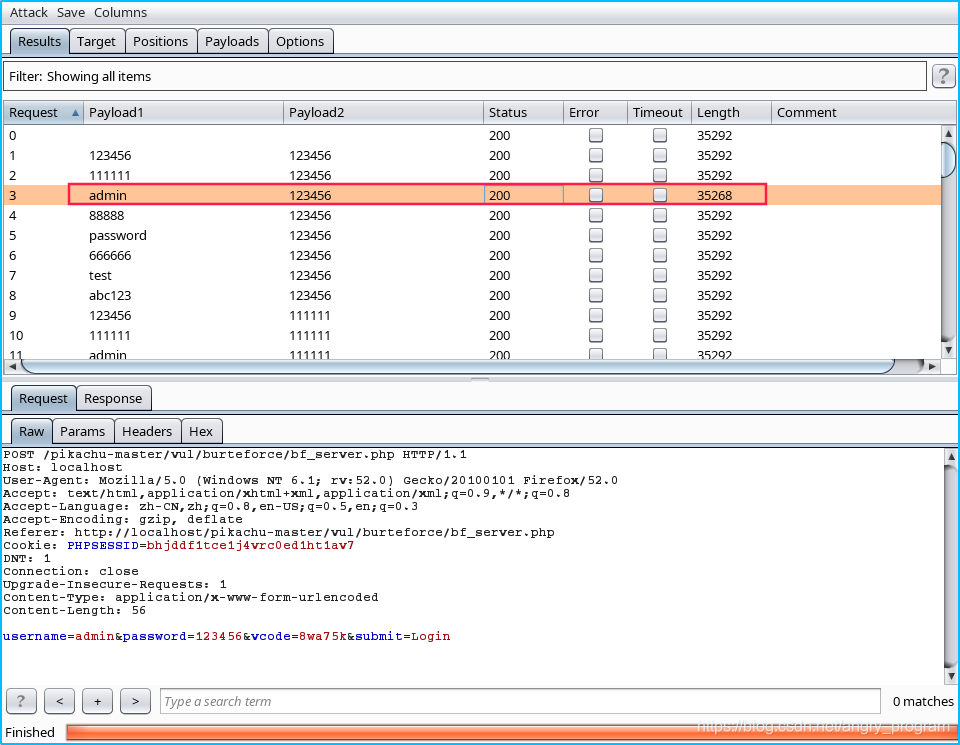Screen dimensions: 960x745
Task: Select the admin payload in row 3
Action: (108, 195)
